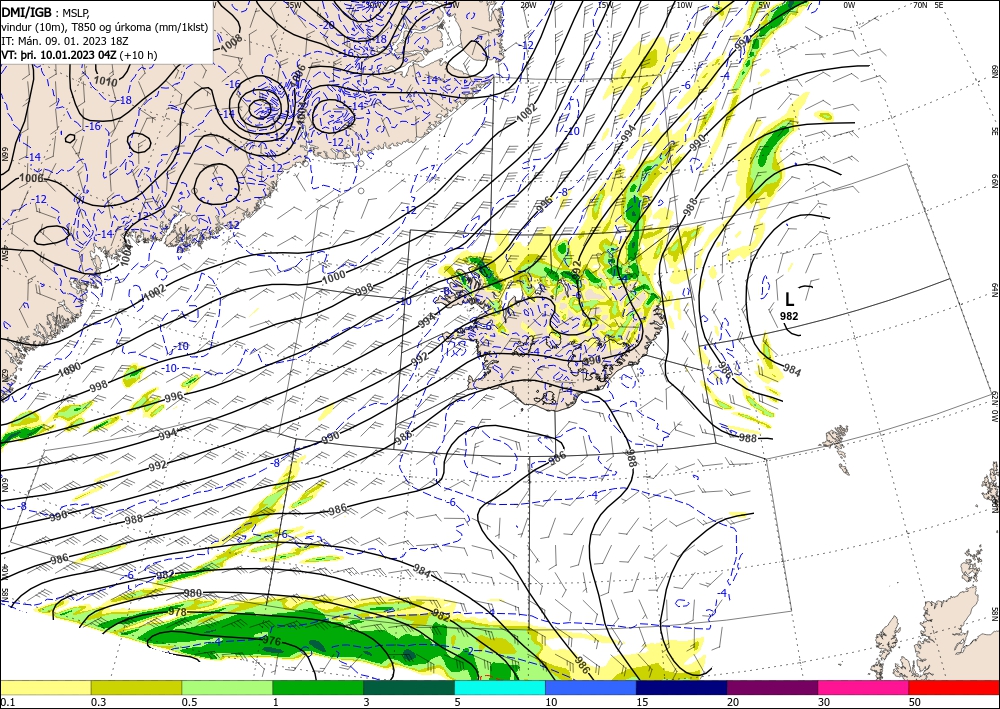Click the 'VT: þri. 10.01.2023 04Z (+10 h)' line
1000x709 pixels.
click(x=79, y=55)
